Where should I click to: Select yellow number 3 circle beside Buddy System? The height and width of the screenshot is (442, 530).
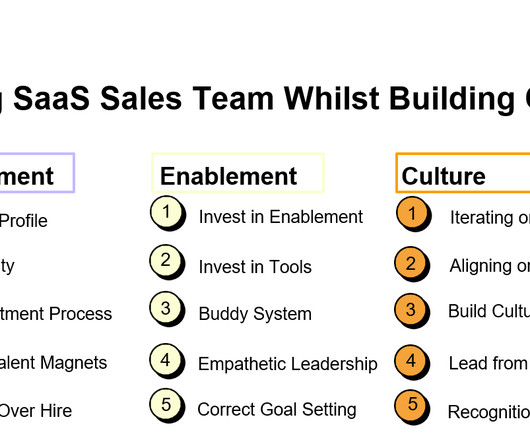point(167,309)
